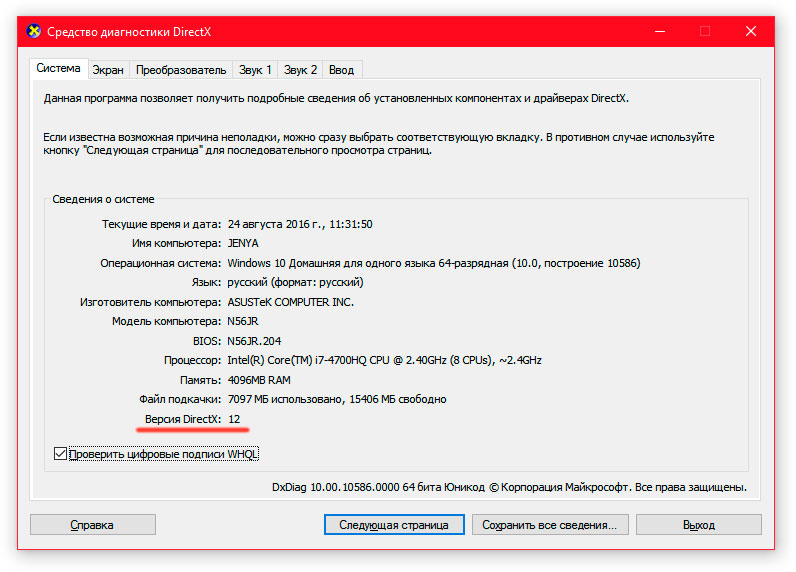The height and width of the screenshot is (572, 796).
Task: Click ASUSTeK COMPUTER INC. manufacturer value
Action: [290, 302]
